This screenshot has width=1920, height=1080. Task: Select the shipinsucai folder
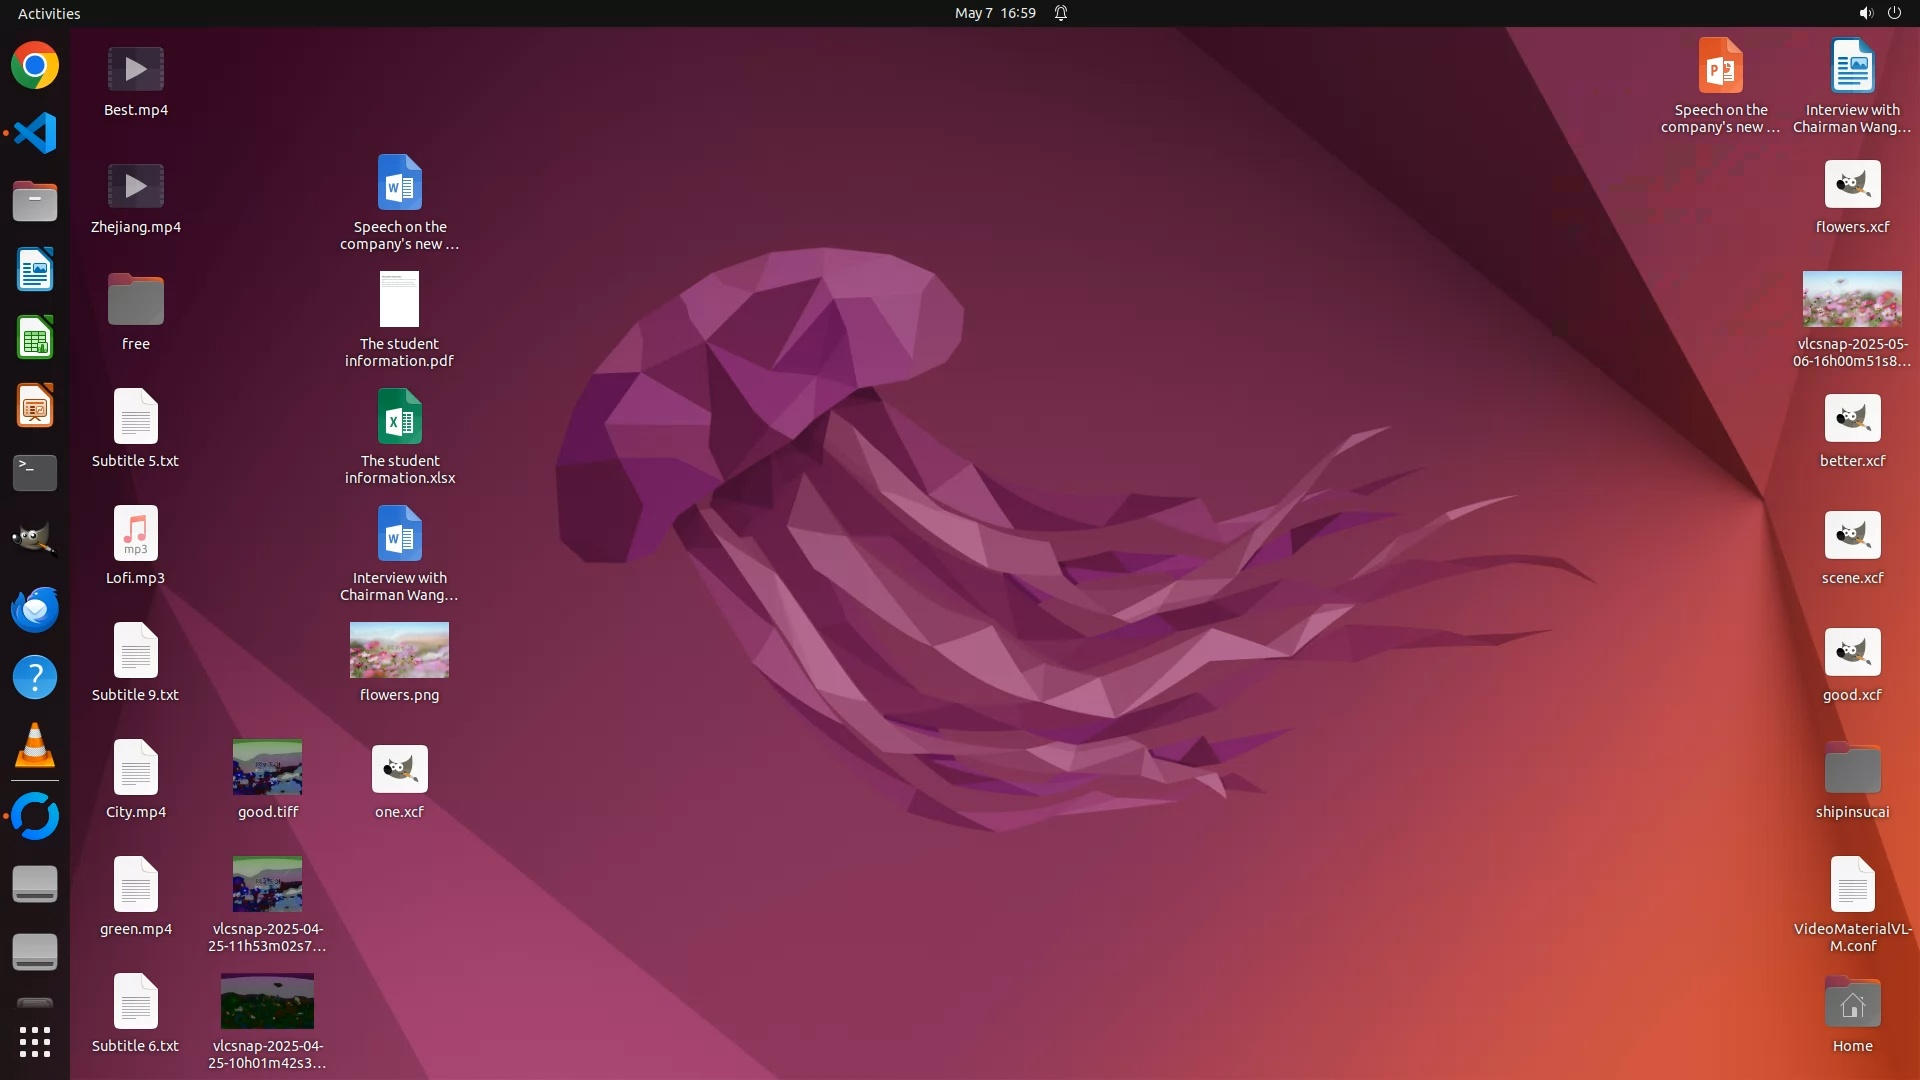[x=1852, y=770]
